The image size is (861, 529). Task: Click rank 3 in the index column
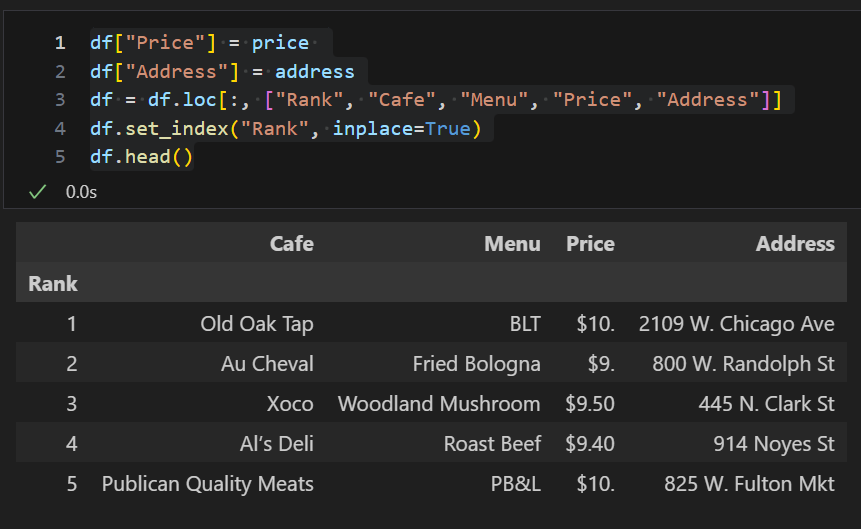coord(71,404)
